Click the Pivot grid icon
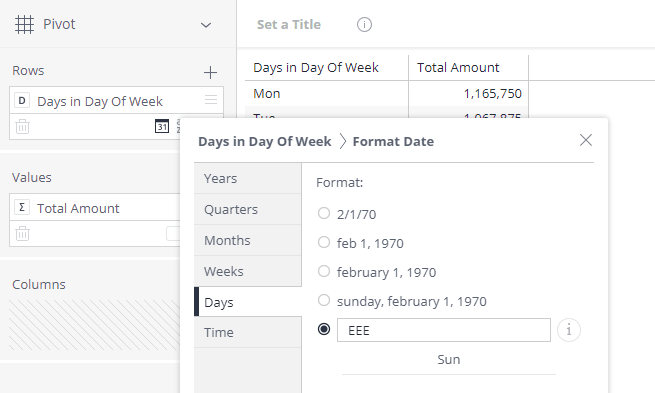Screen dimensions: 655x393 pyautogui.click(x=24, y=24)
